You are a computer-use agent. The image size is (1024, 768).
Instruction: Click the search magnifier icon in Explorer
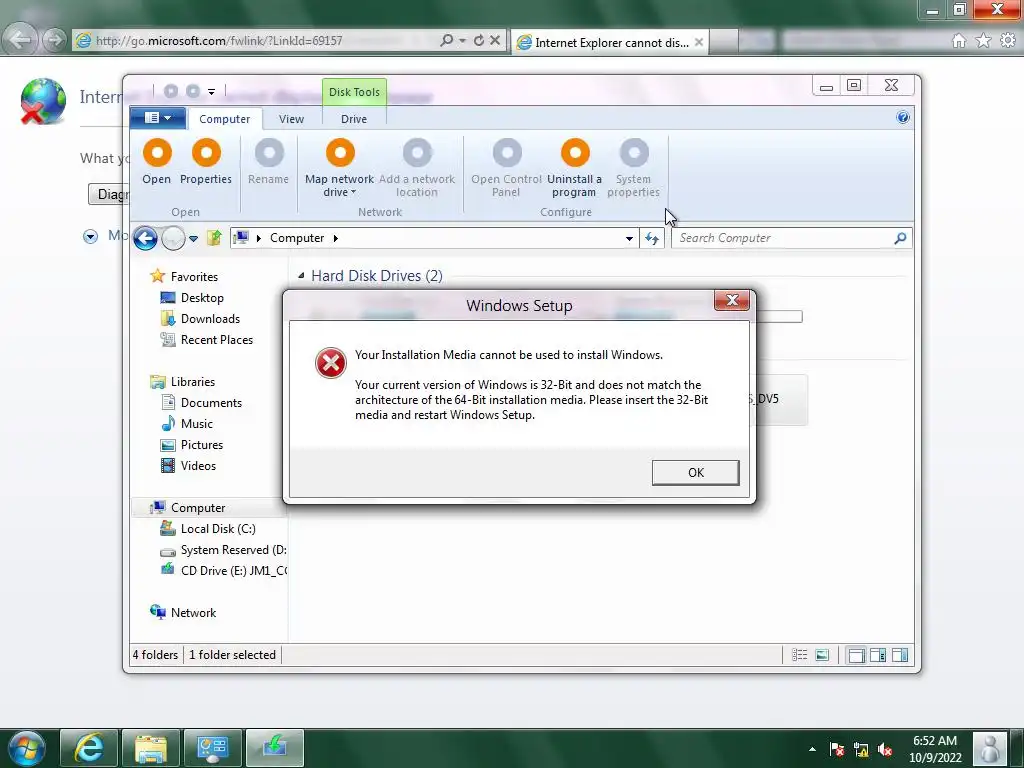pos(900,238)
